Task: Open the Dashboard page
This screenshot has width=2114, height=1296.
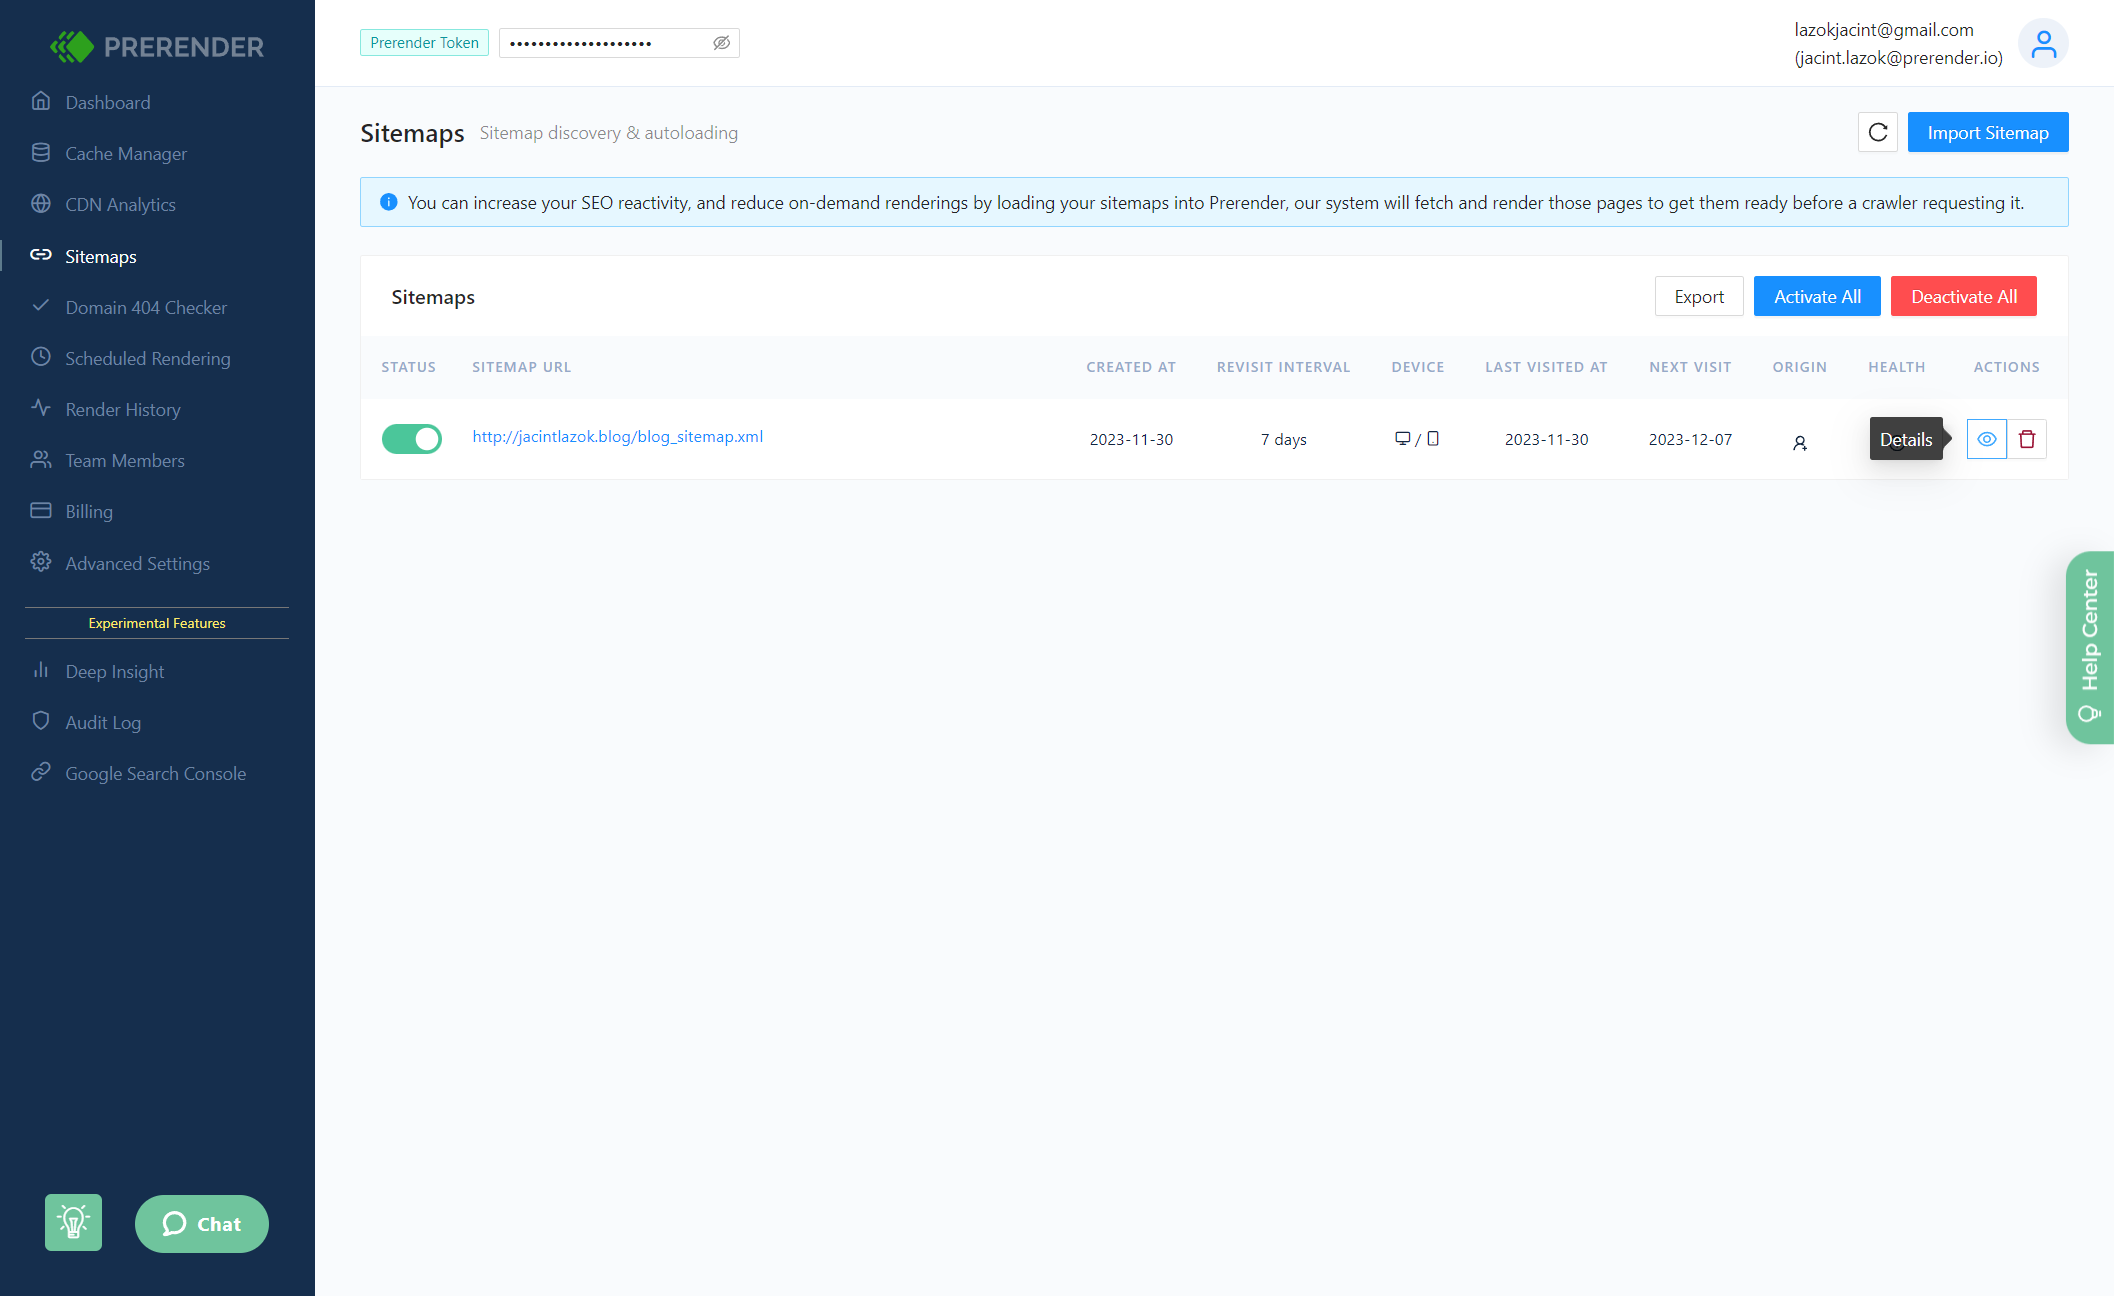Action: click(107, 102)
